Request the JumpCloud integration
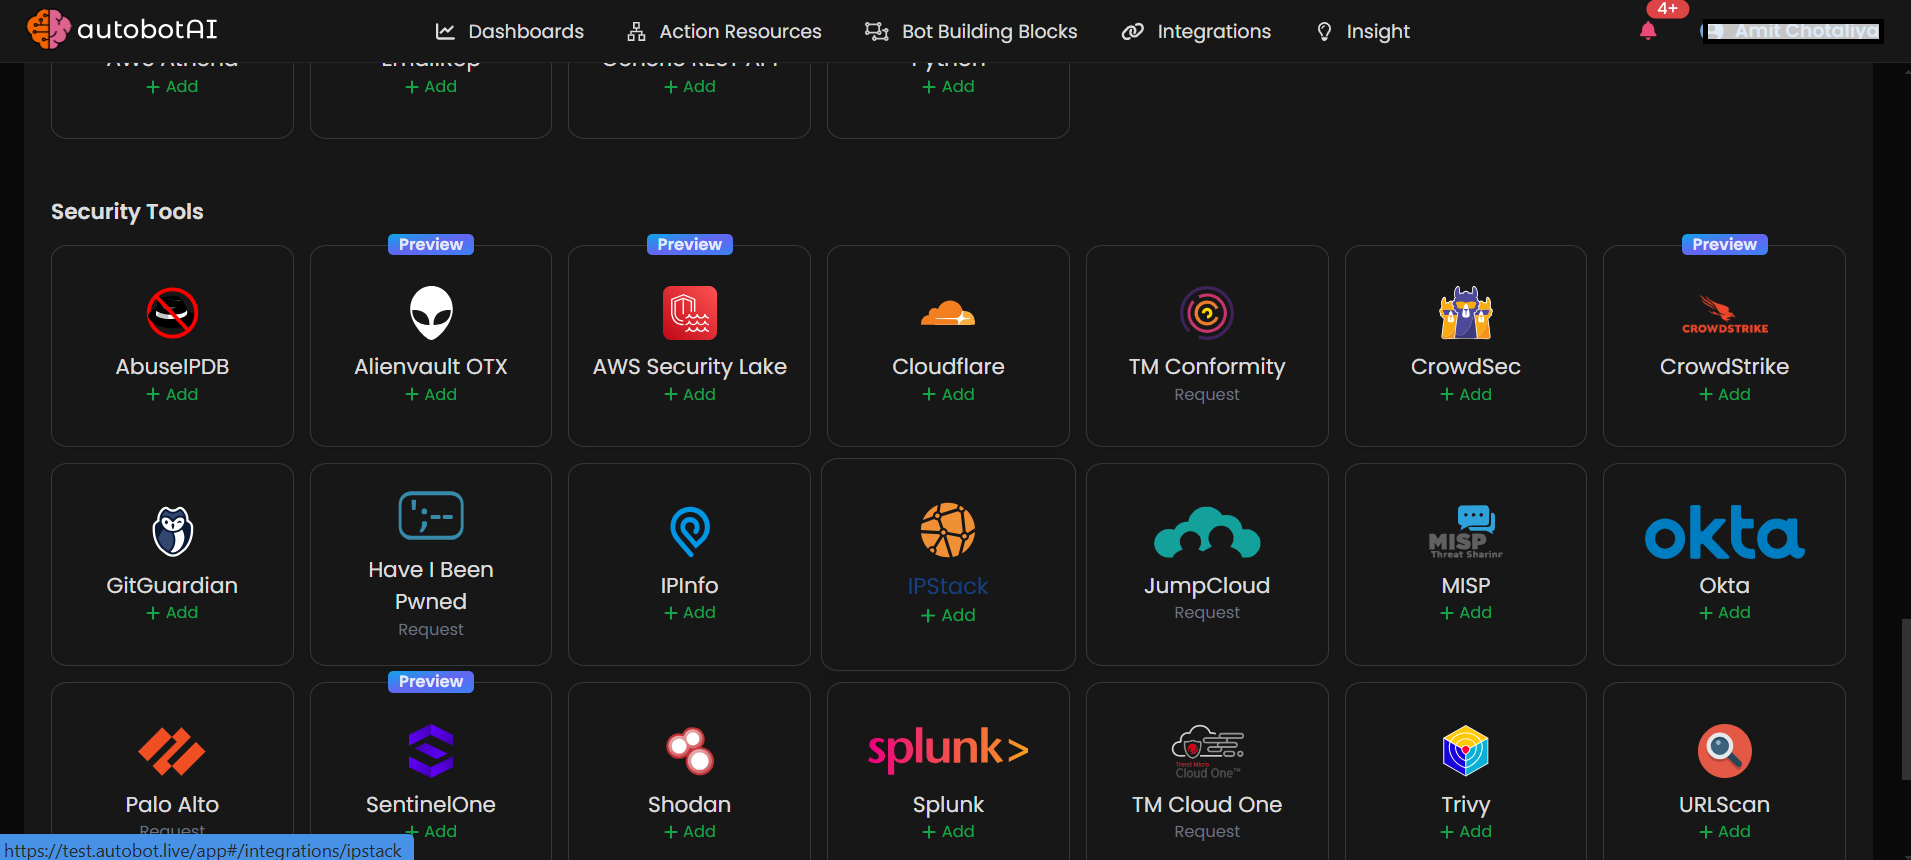Viewport: 1911px width, 860px height. (1206, 612)
